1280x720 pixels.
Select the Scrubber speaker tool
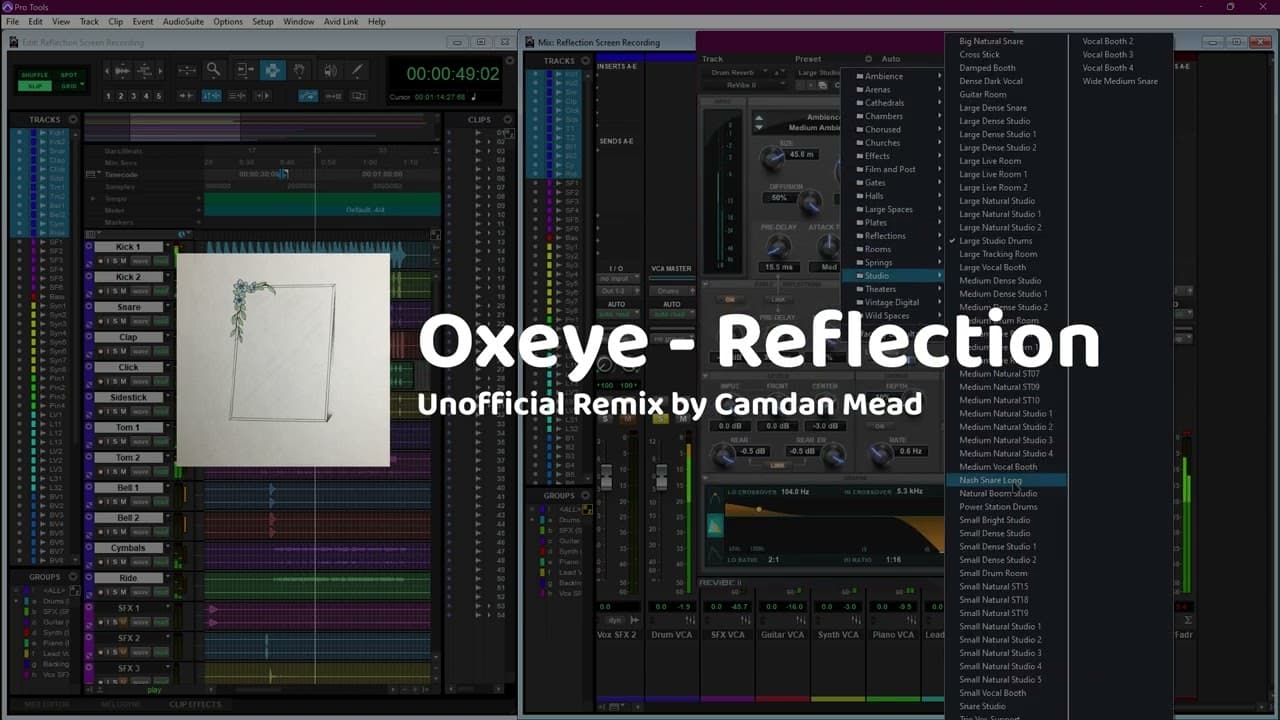[x=329, y=70]
